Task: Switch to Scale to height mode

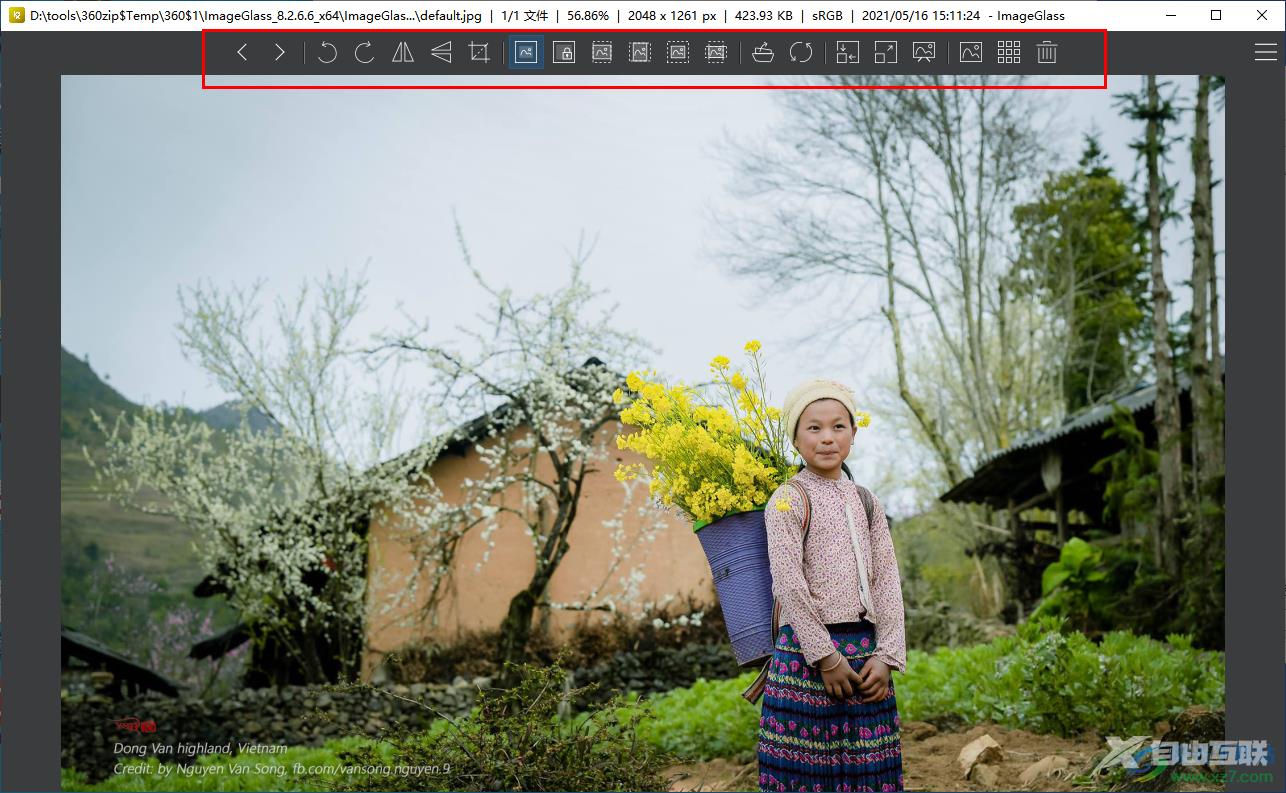Action: pos(640,53)
